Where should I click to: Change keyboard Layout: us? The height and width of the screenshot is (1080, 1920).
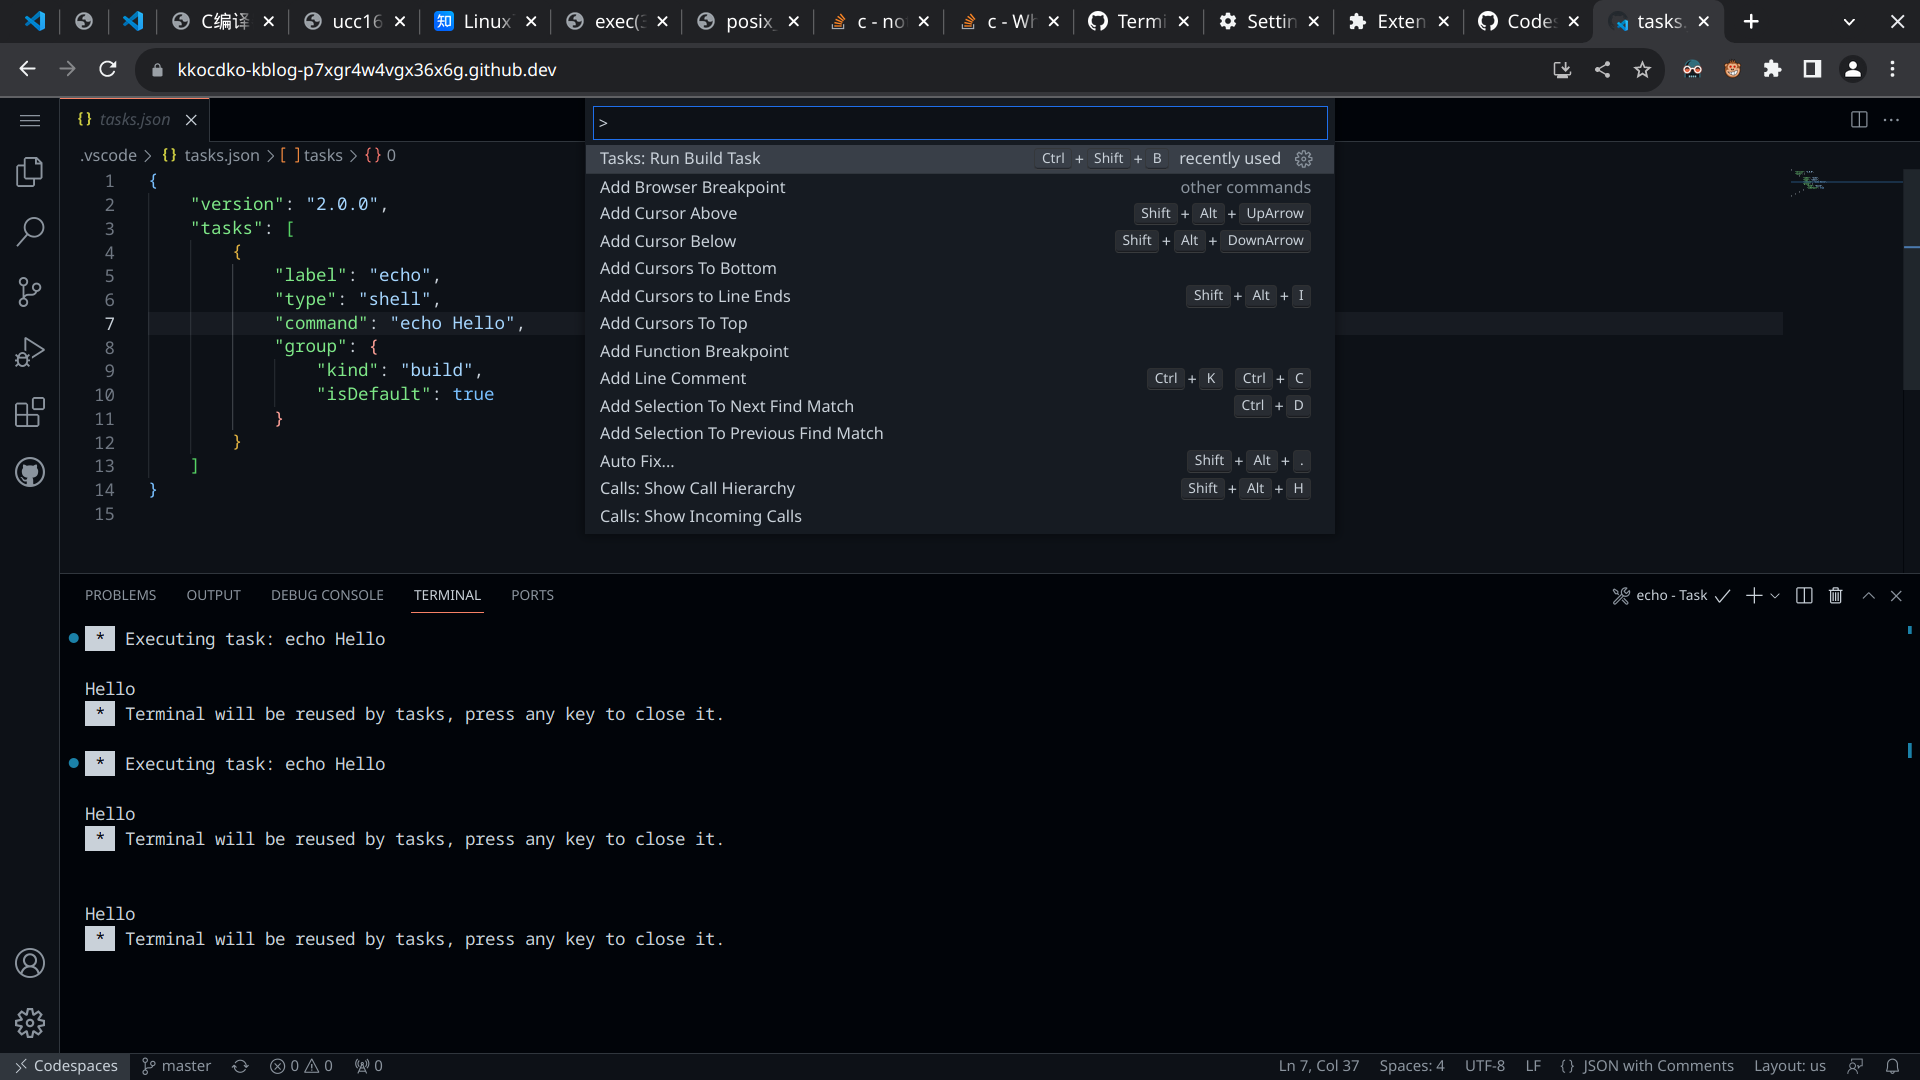click(1790, 1066)
